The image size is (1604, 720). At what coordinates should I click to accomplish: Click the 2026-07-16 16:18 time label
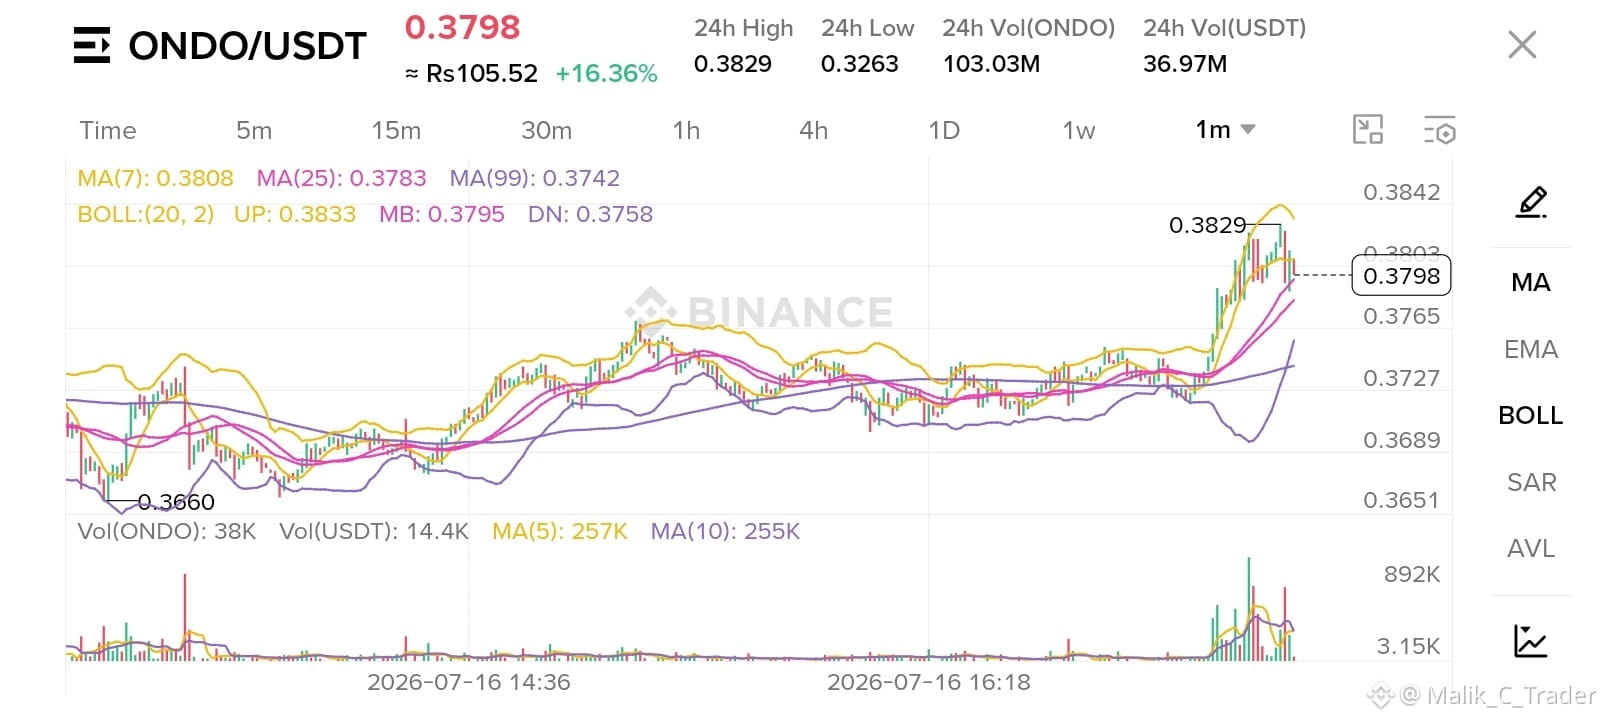pos(928,682)
